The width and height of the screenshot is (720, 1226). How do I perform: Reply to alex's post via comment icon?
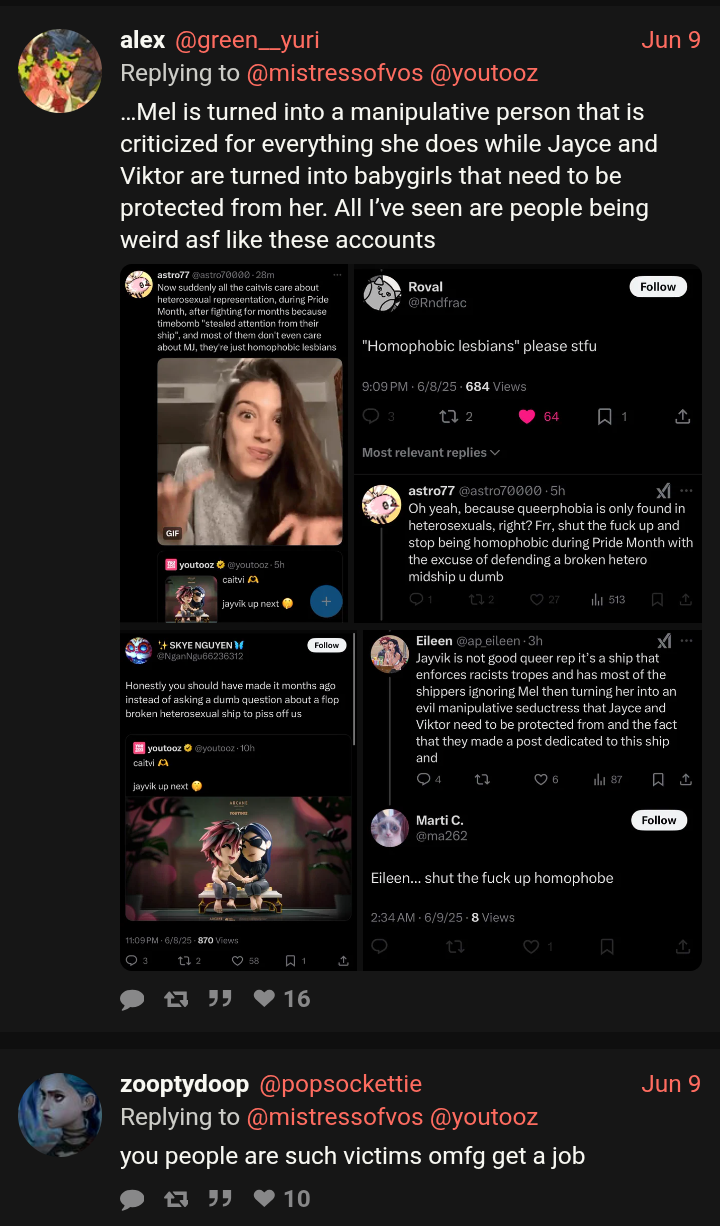(x=132, y=999)
